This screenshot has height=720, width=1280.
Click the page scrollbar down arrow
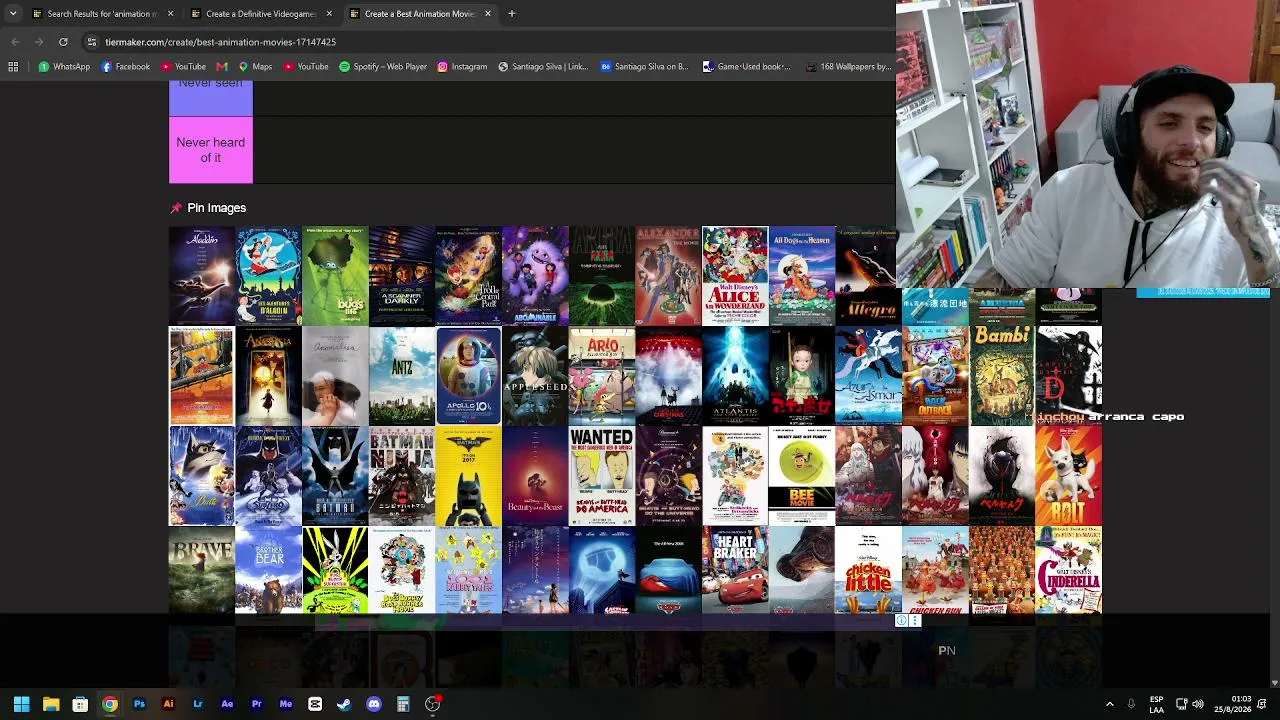pos(1274,683)
